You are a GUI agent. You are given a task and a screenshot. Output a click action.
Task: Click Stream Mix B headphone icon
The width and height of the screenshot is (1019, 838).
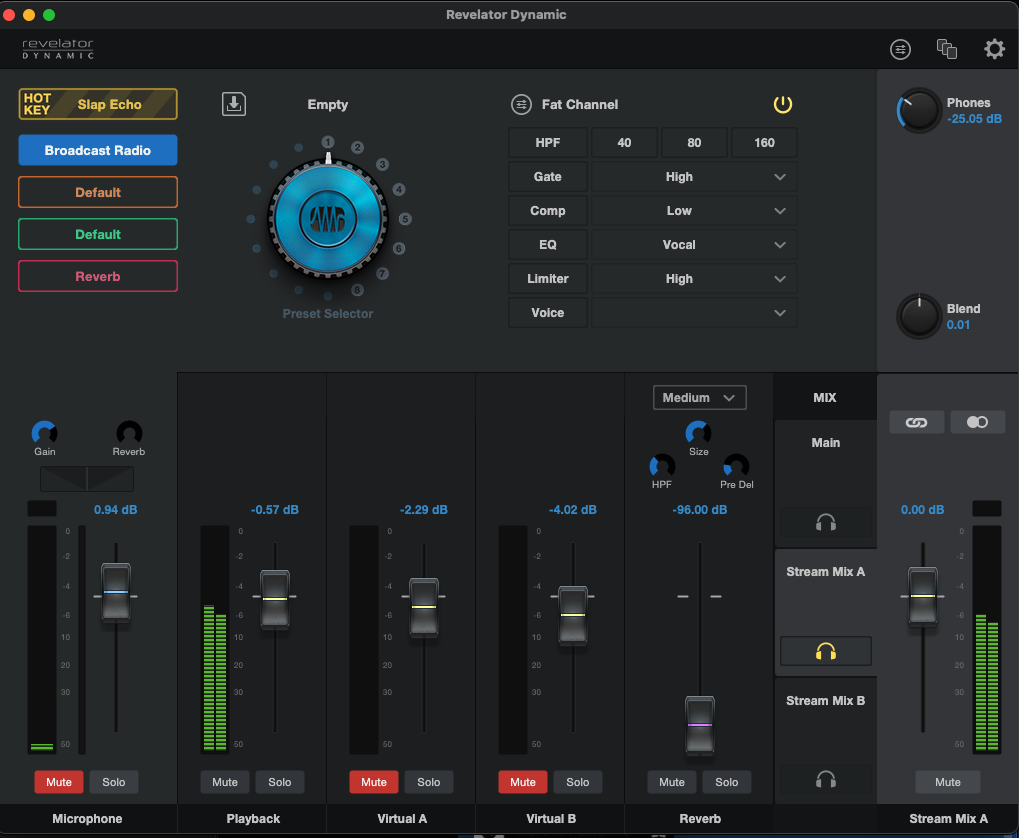[x=826, y=779]
